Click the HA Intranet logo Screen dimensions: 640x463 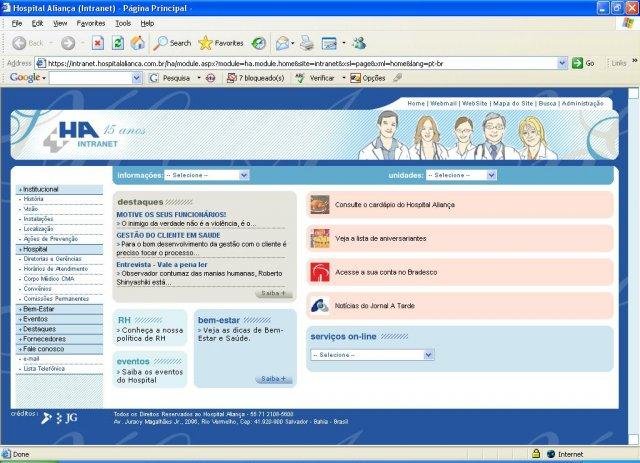click(x=80, y=135)
